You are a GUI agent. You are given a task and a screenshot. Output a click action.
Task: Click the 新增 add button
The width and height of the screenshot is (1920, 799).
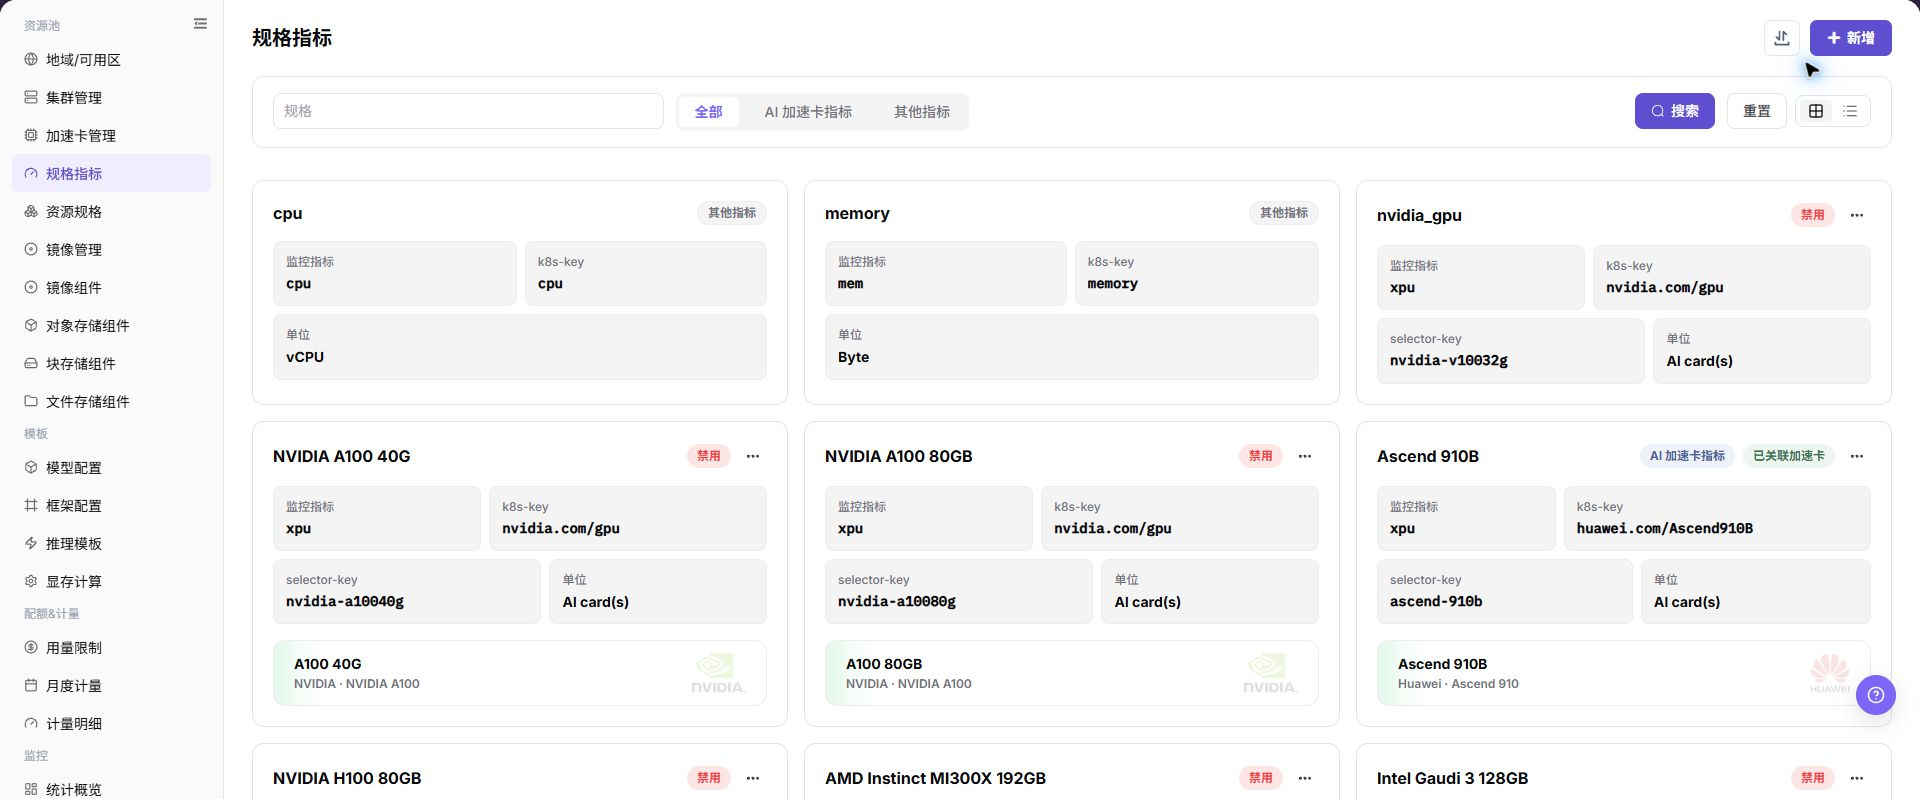1850,38
